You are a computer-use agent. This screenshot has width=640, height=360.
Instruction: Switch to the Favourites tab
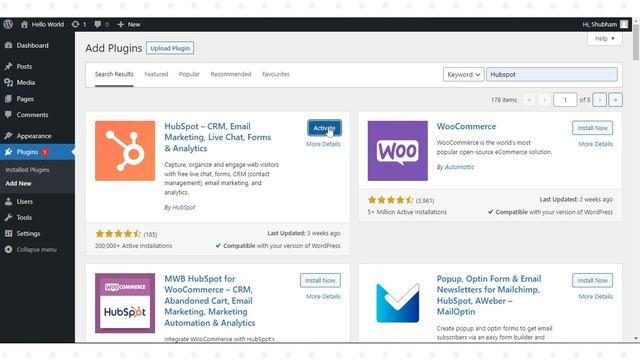[276, 74]
